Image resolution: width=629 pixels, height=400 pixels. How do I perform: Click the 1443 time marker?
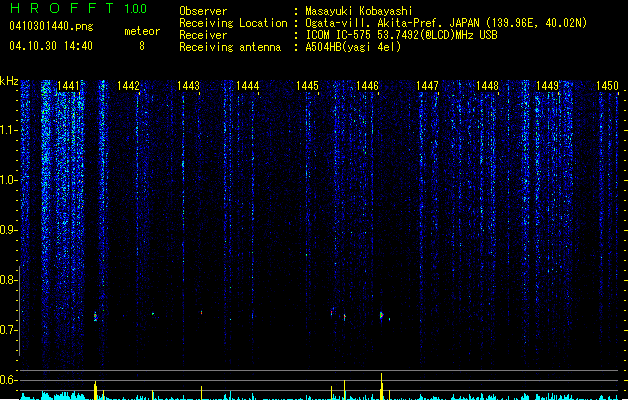pos(188,86)
